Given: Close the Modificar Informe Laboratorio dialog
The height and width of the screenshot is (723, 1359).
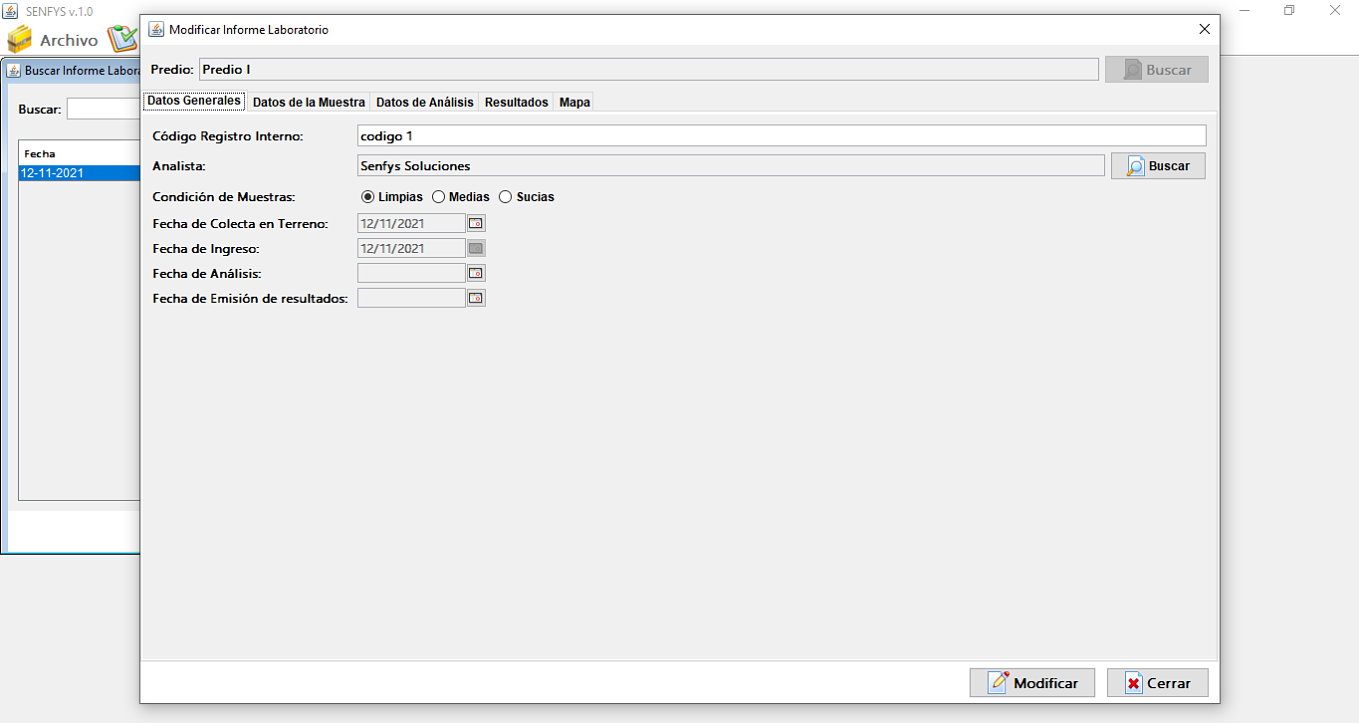Looking at the screenshot, I should point(1204,29).
